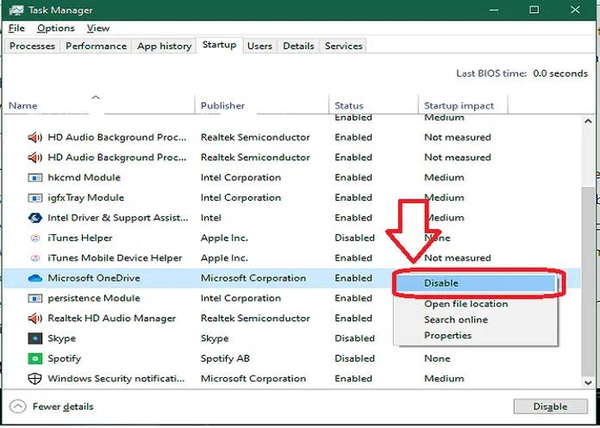Sort startup items by Status column
This screenshot has height=428, width=600.
349,105
